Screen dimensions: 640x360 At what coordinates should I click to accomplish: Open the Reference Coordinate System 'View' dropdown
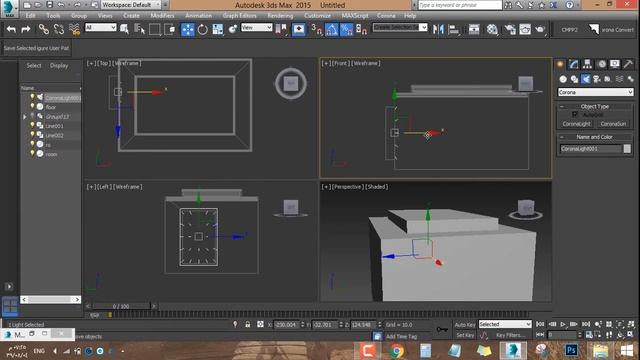(256, 27)
